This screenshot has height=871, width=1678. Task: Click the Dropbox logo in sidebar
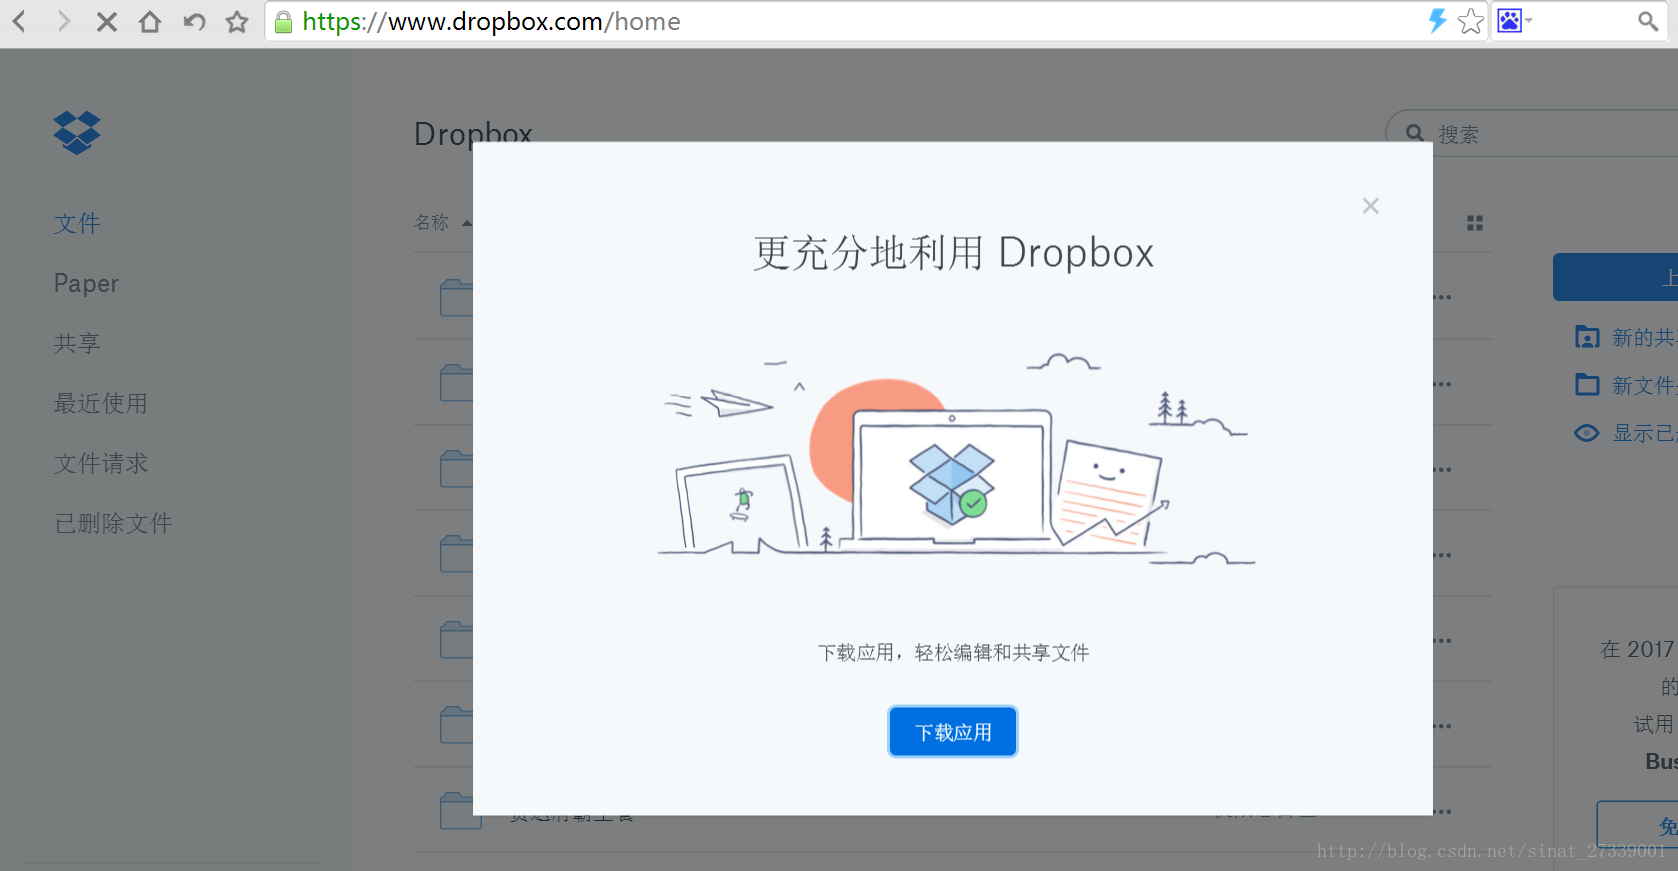(x=77, y=132)
